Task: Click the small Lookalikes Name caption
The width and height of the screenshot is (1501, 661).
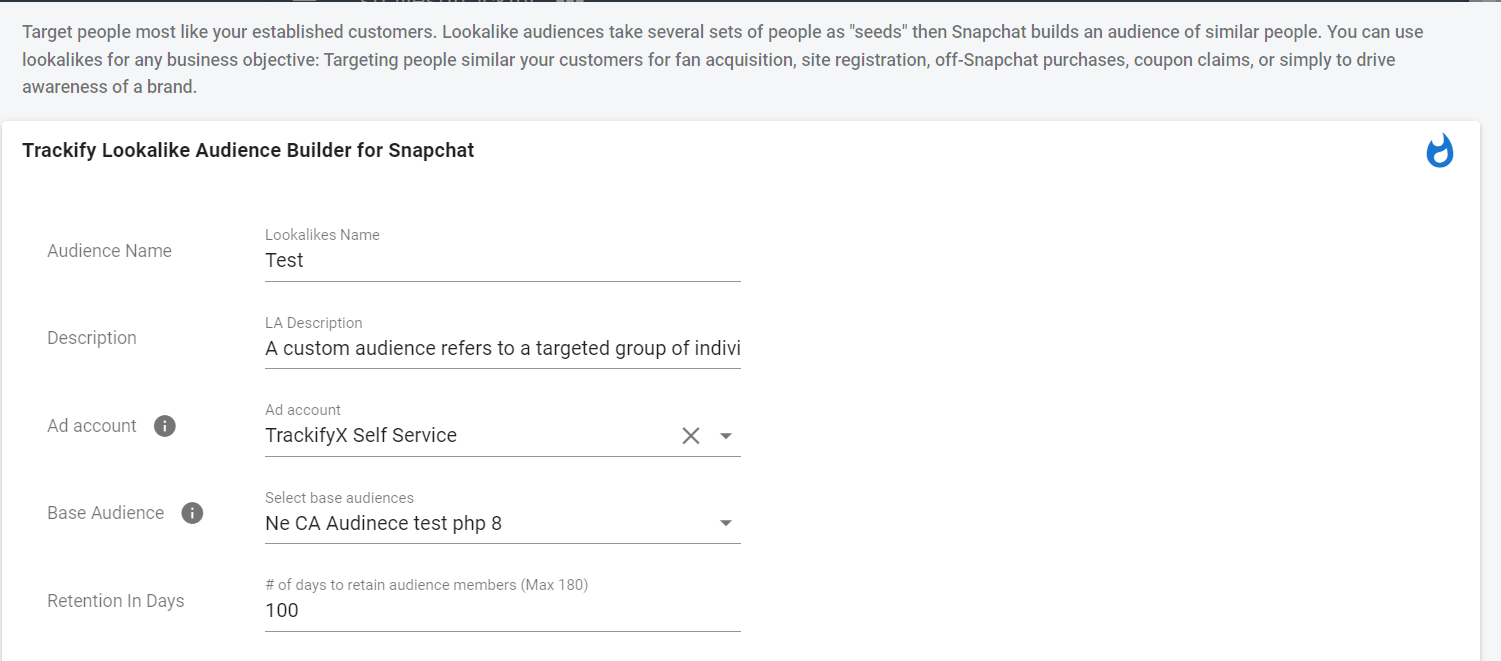Action: tap(322, 235)
